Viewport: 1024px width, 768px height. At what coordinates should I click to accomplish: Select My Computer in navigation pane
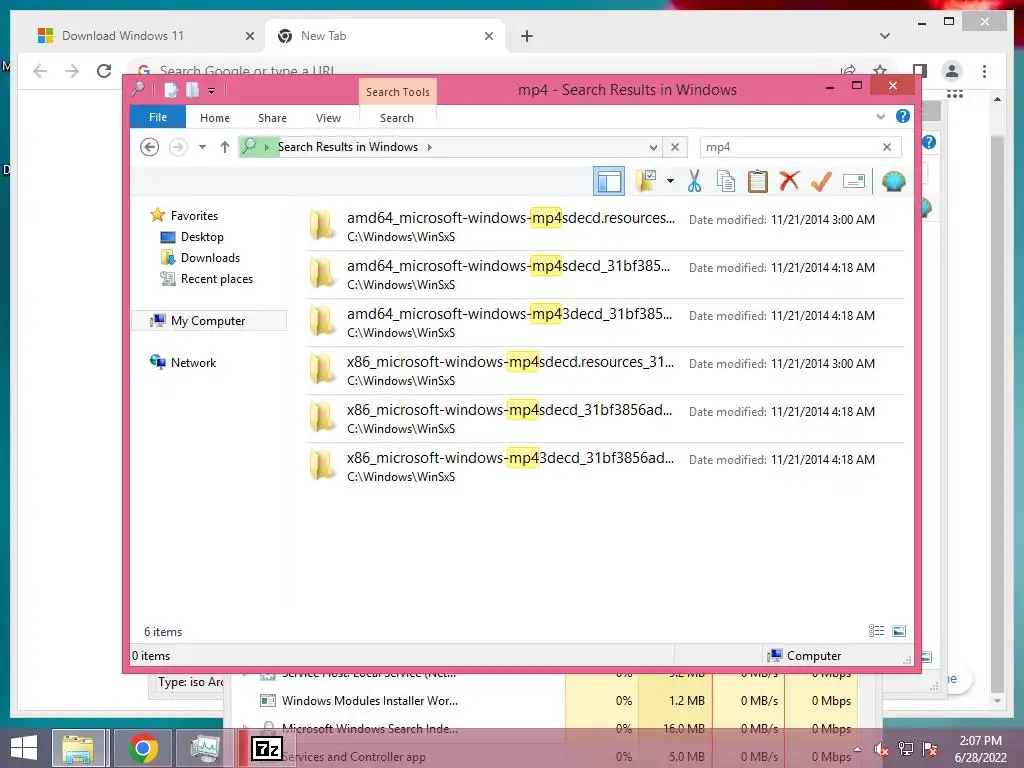[x=209, y=320]
